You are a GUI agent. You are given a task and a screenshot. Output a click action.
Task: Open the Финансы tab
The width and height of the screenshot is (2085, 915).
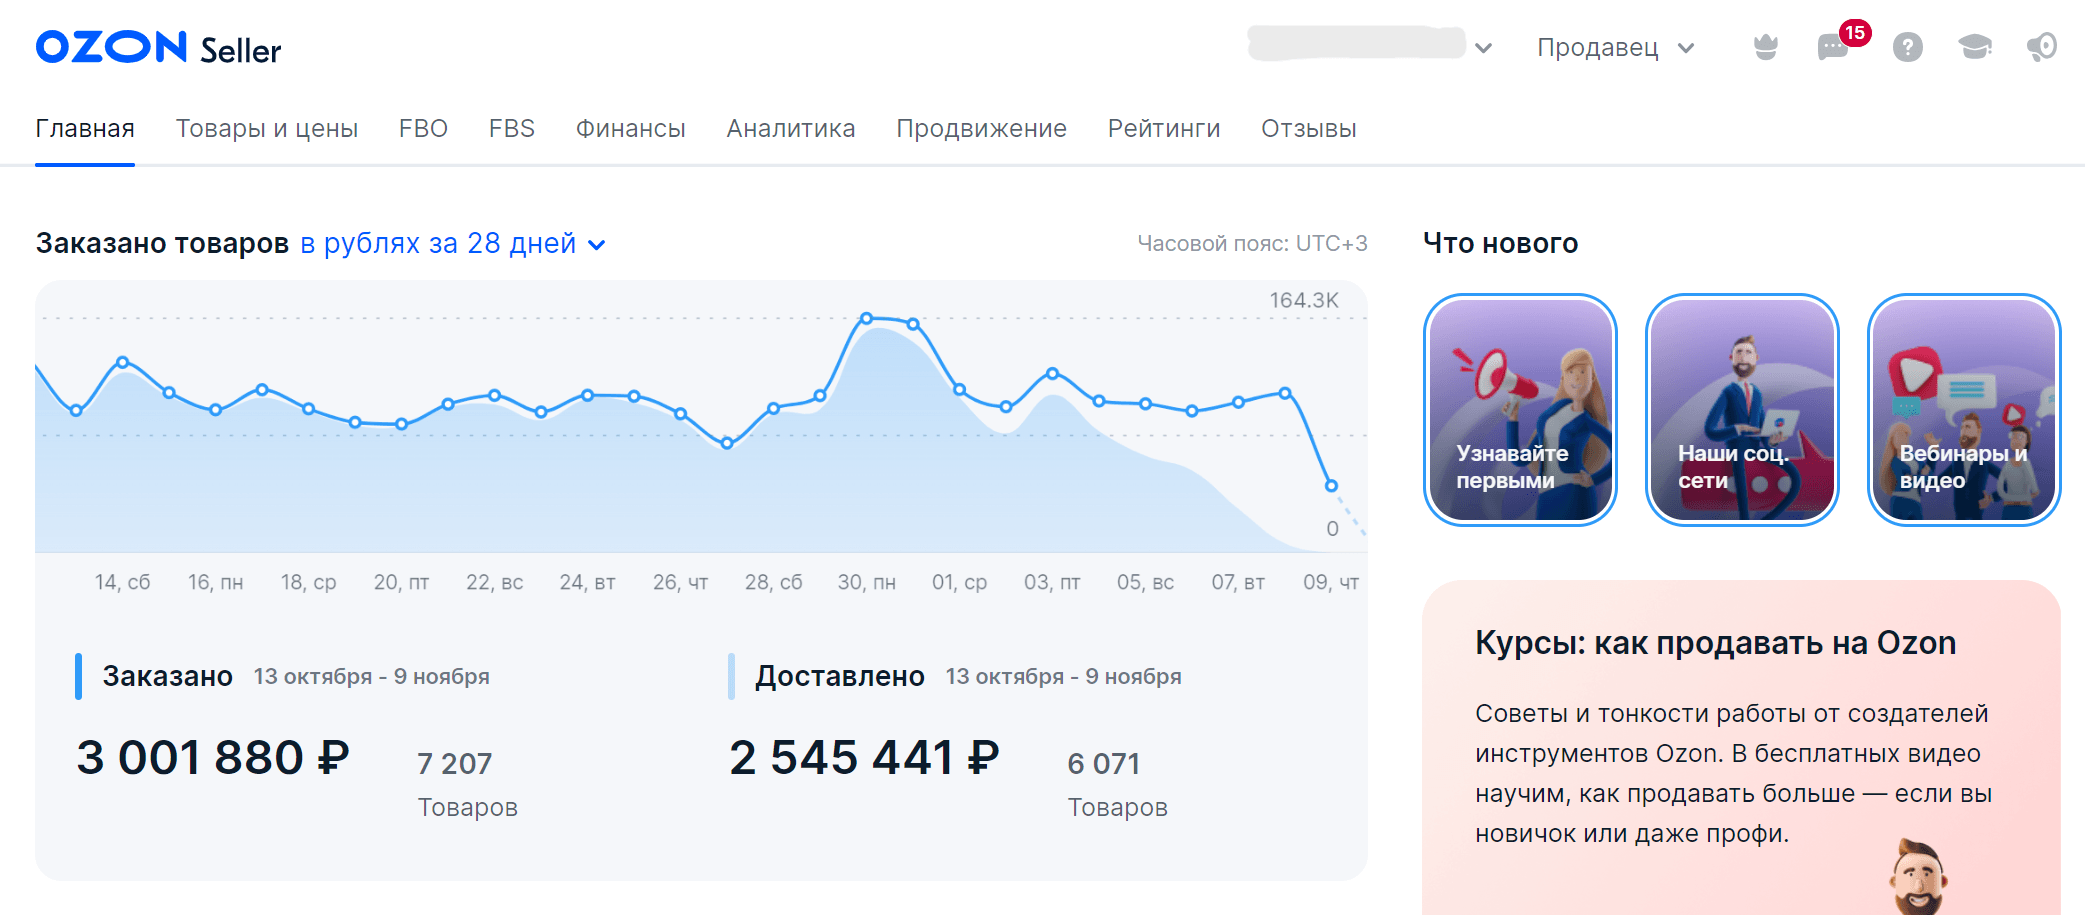tap(631, 129)
